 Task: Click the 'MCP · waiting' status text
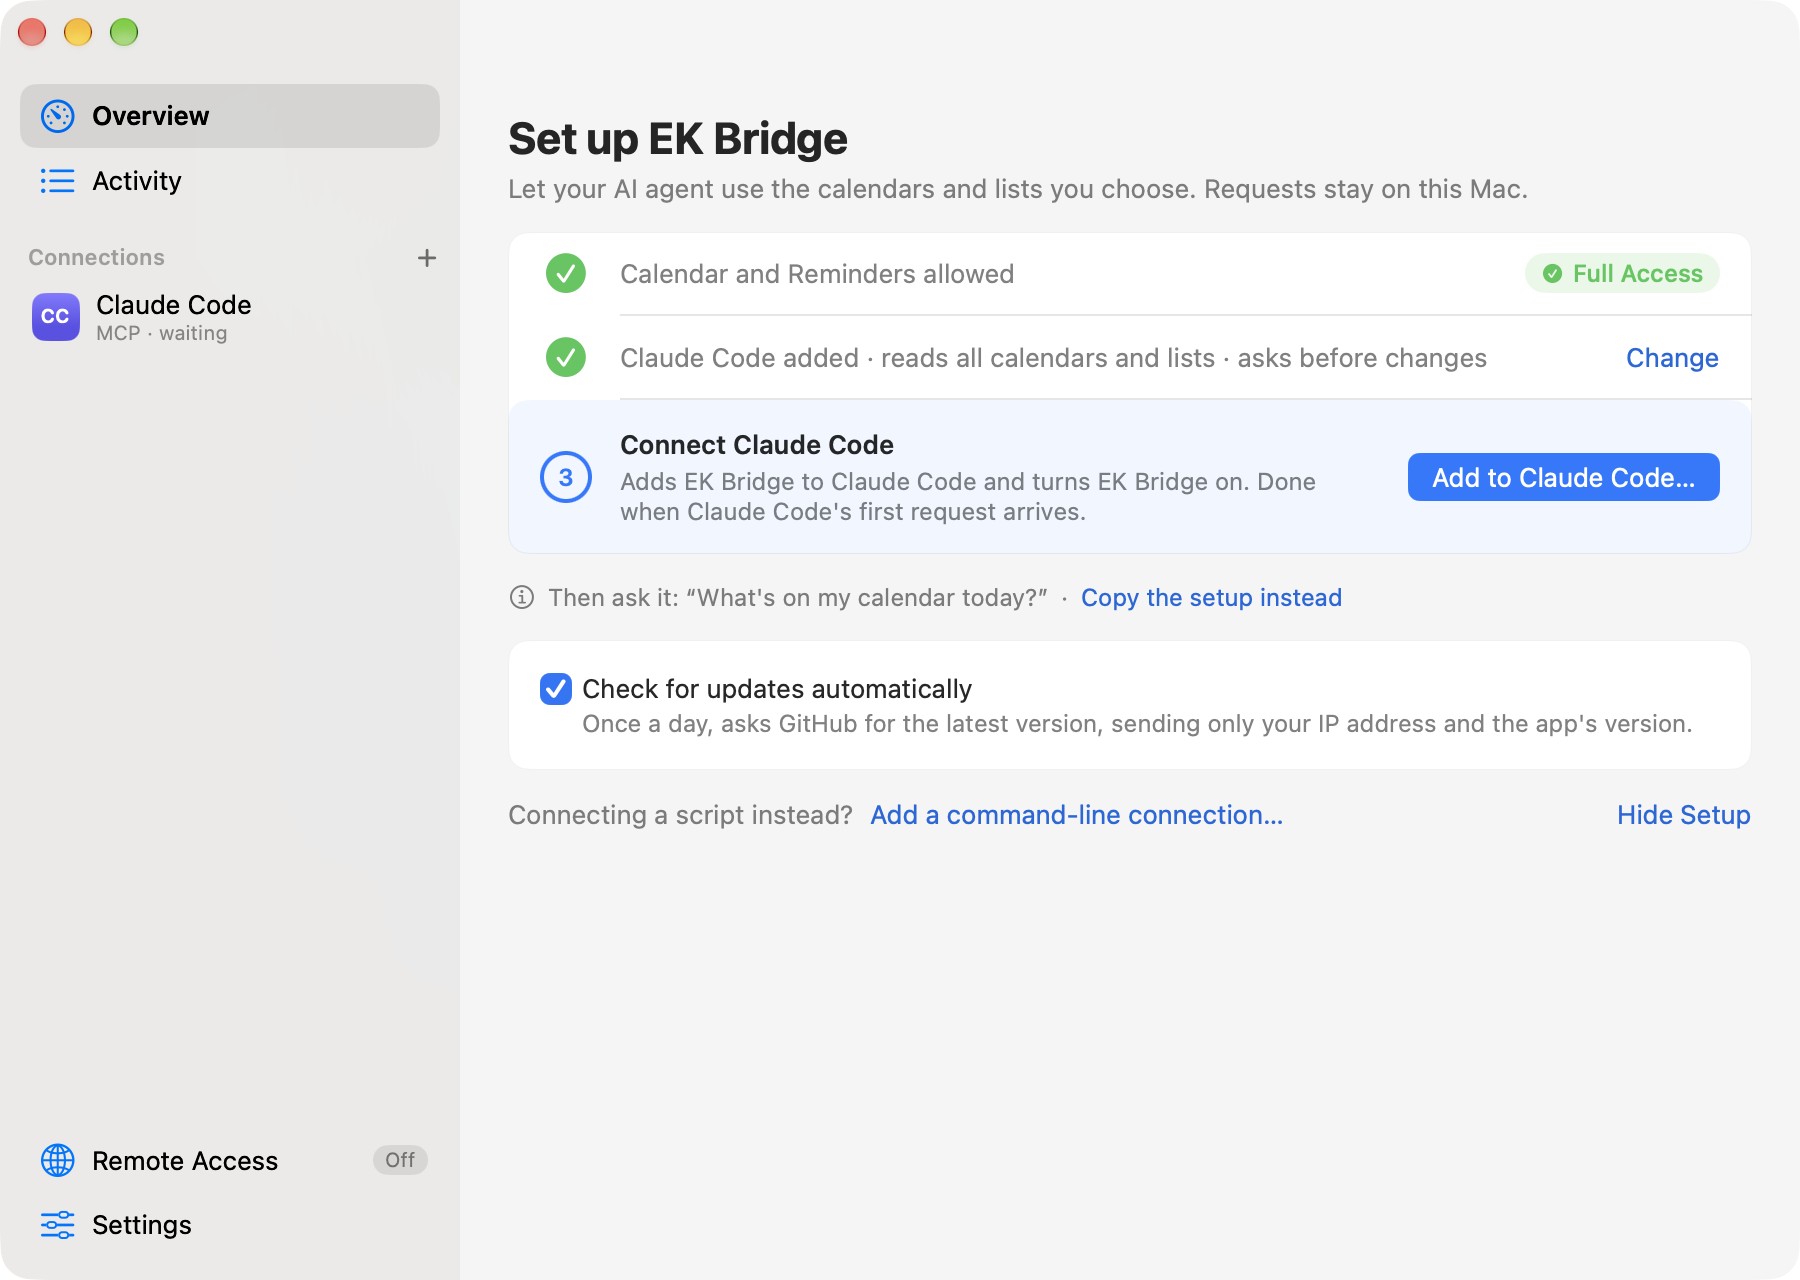pos(162,333)
